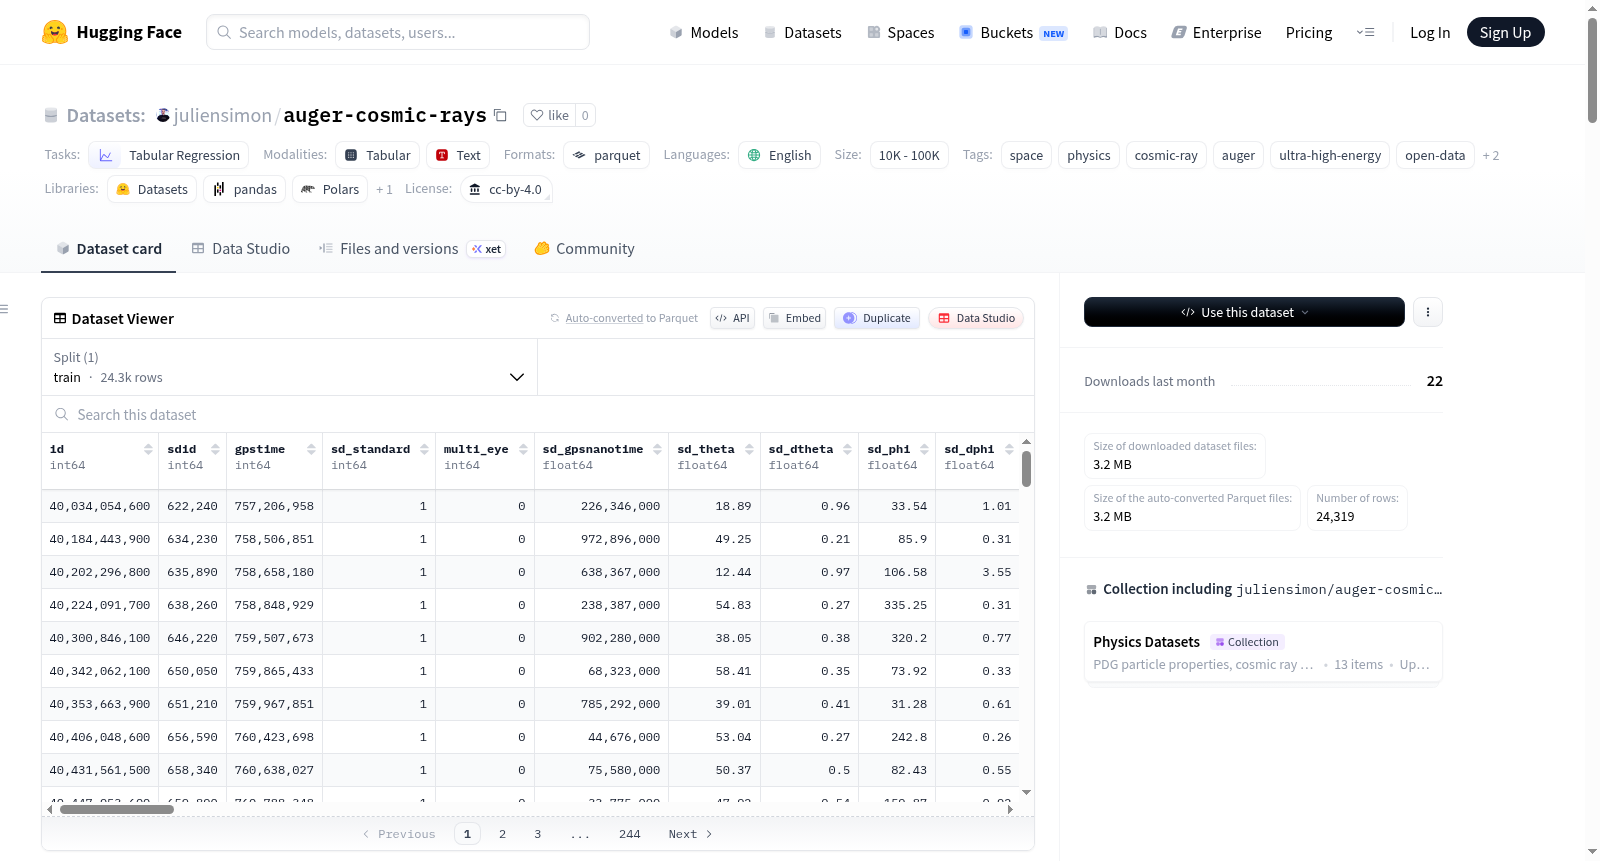Sort the gpstime column
Screen dimensions: 1600x861
pyautogui.click(x=312, y=450)
